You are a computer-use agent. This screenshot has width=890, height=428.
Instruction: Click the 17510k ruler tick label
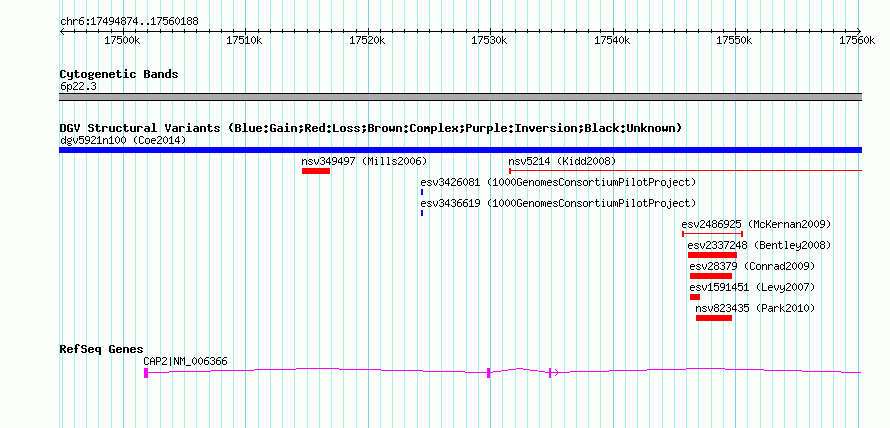click(244, 40)
